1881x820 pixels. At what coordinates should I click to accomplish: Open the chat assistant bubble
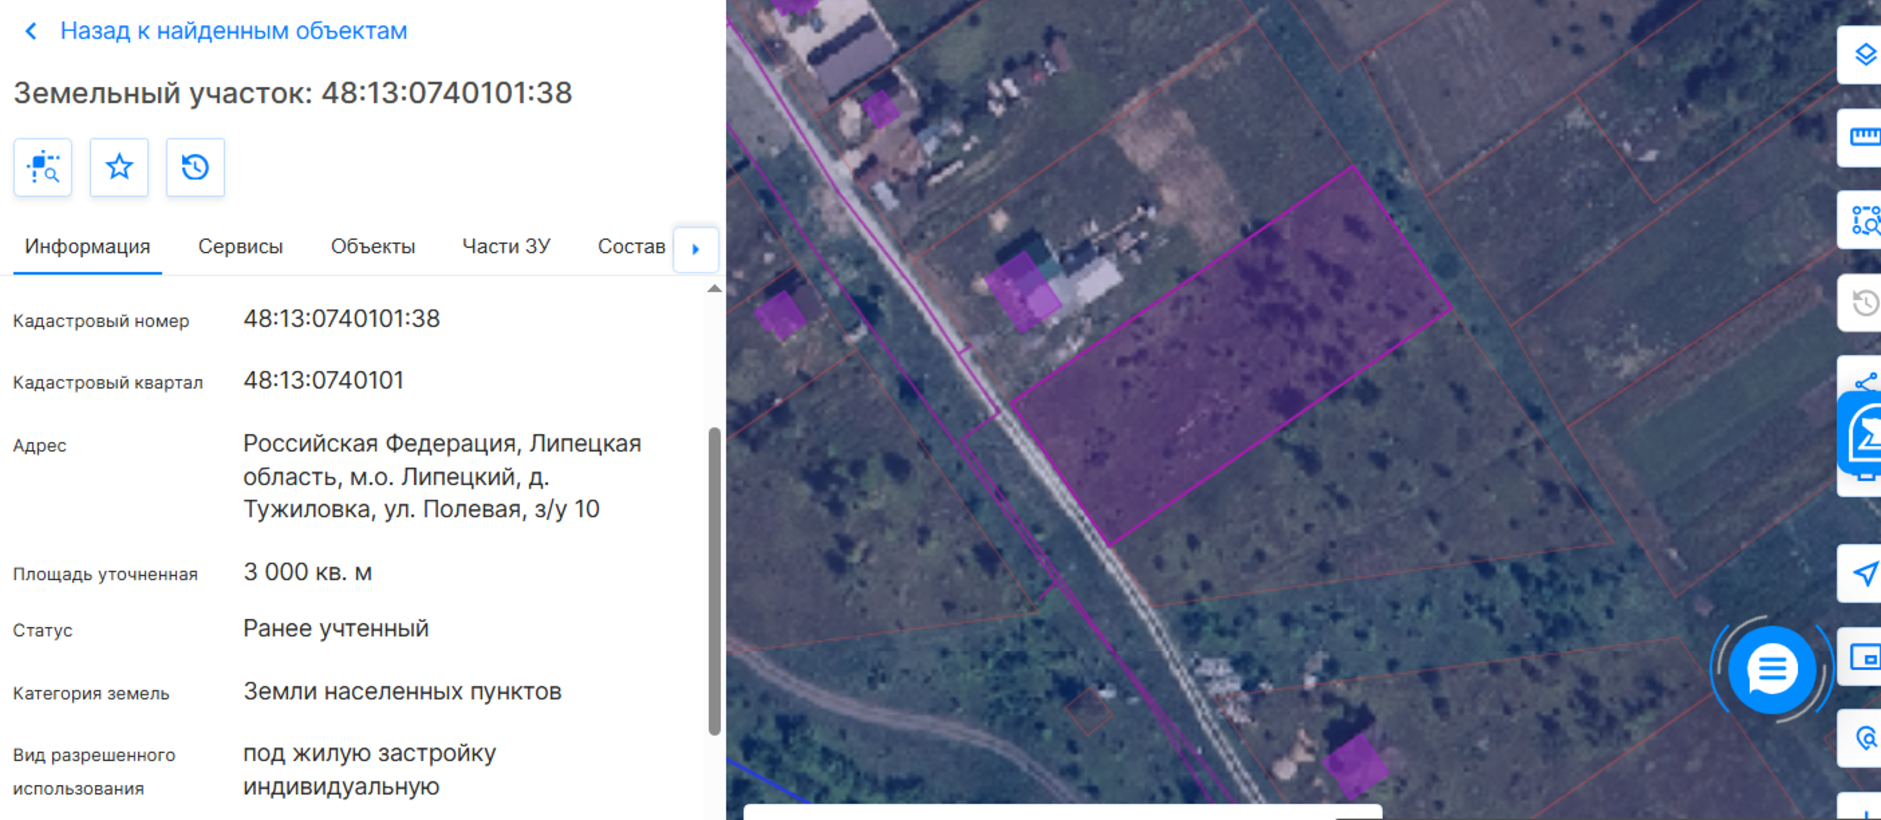click(x=1771, y=669)
